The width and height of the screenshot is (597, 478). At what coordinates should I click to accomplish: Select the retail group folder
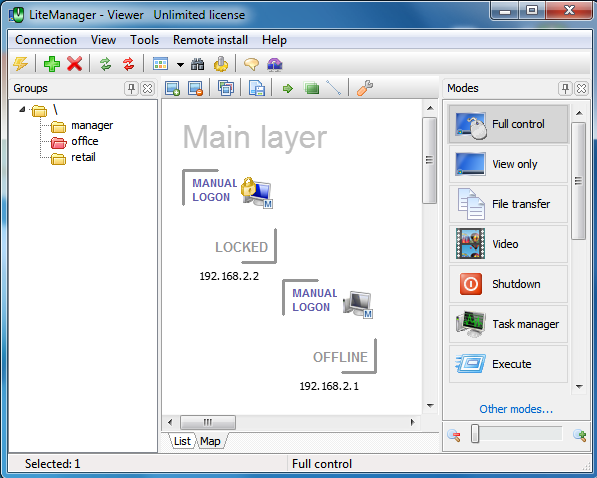pyautogui.click(x=73, y=157)
